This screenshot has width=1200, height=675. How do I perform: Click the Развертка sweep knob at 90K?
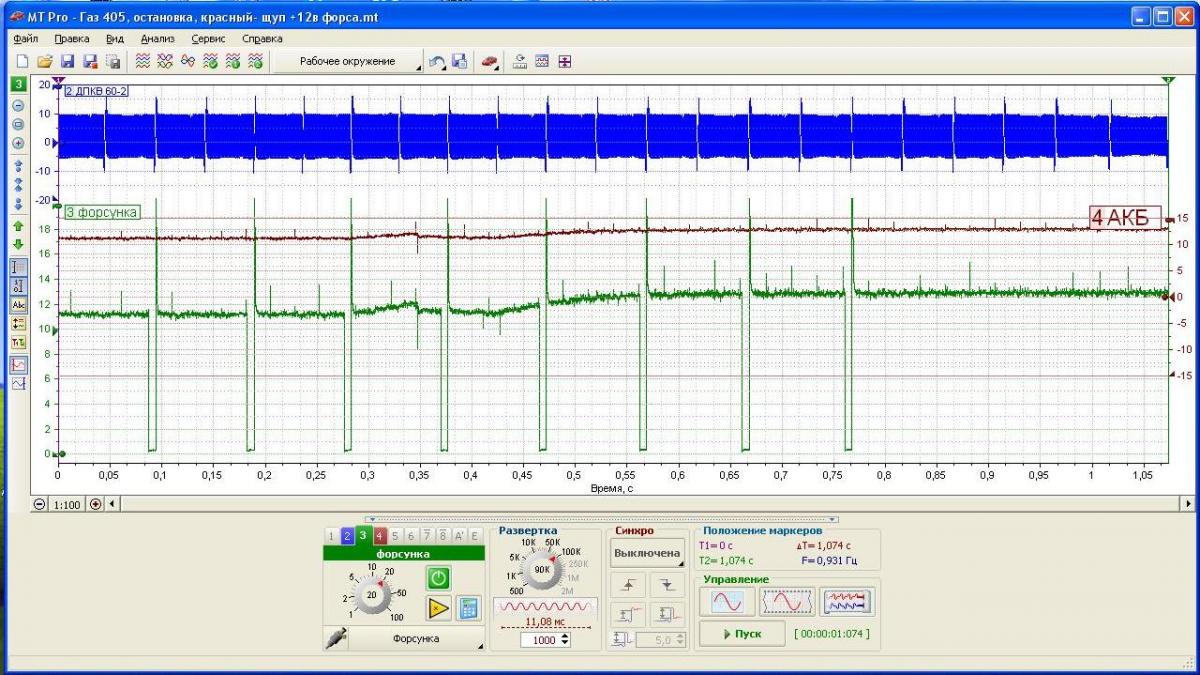pos(543,569)
